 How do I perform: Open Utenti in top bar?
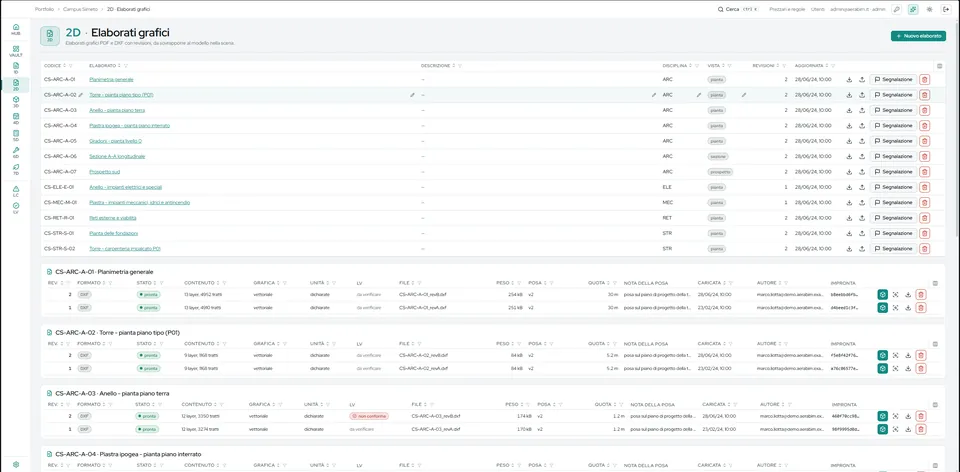818,9
